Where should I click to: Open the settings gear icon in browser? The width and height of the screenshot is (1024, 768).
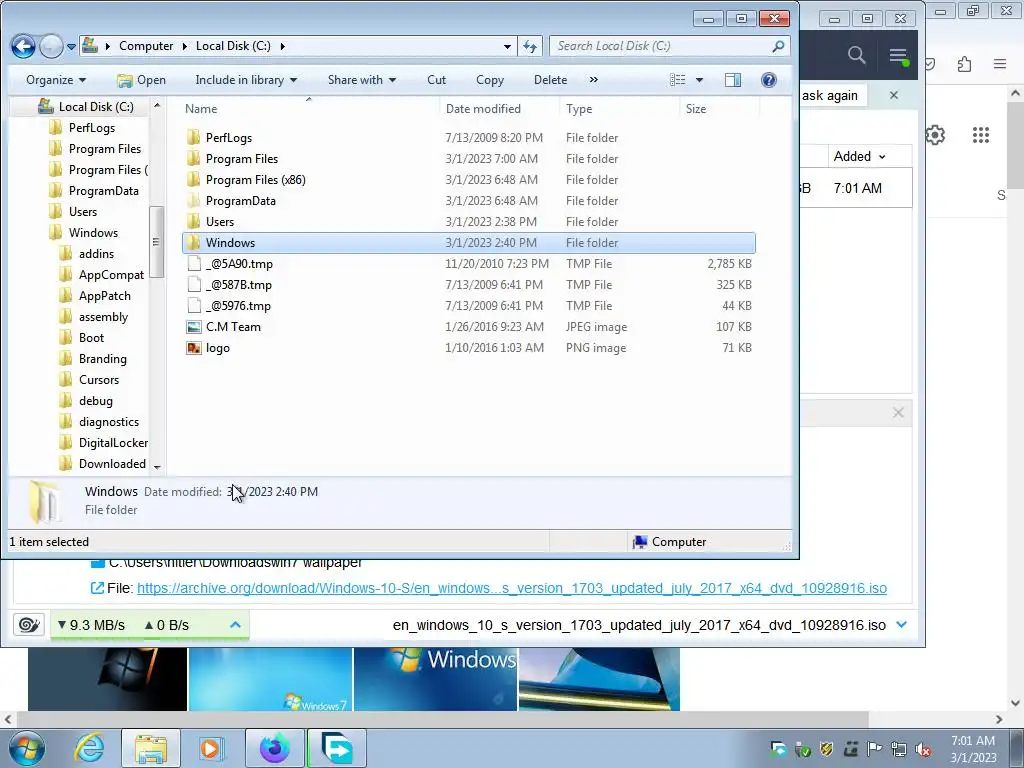point(935,135)
